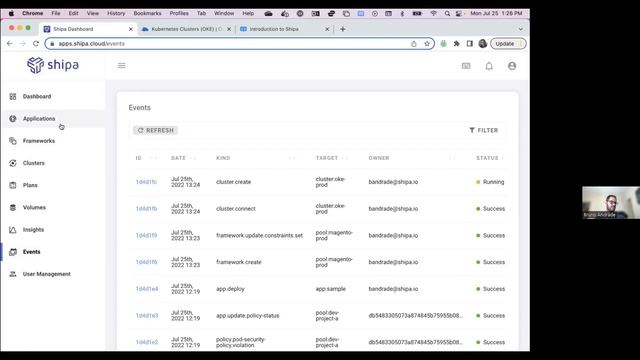This screenshot has width=640, height=360.
Task: Click the Shipa logo
Action: 53,65
